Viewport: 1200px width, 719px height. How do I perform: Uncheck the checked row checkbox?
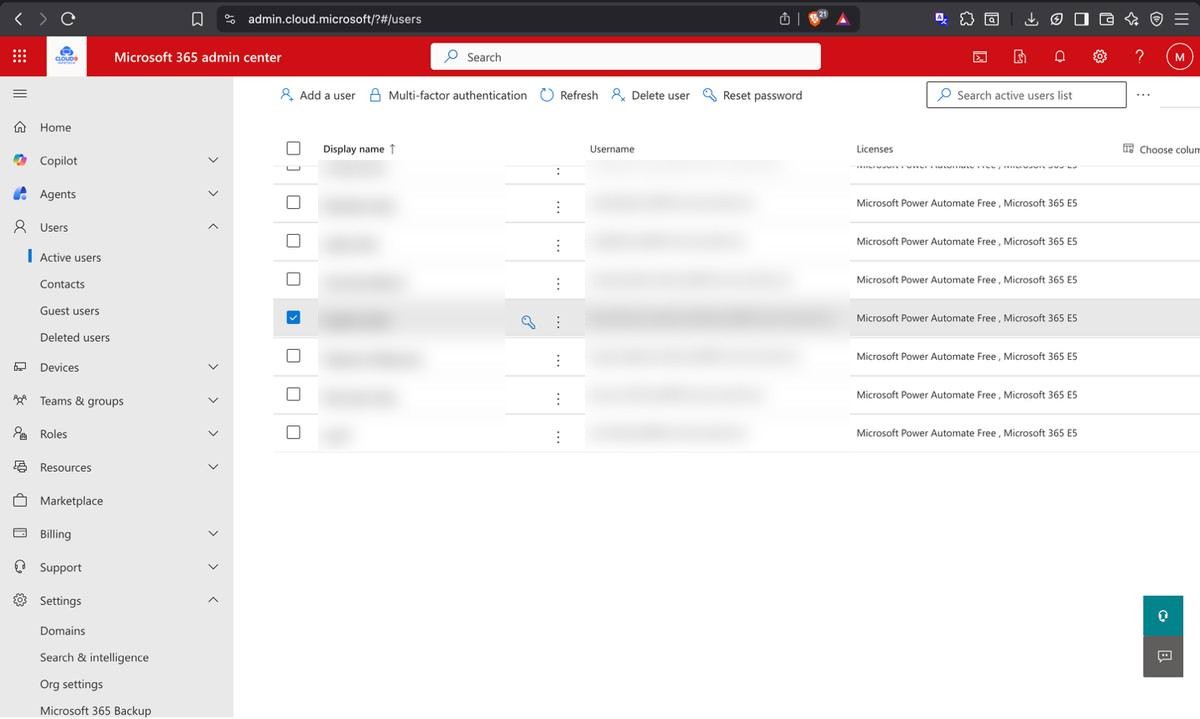pyautogui.click(x=293, y=317)
